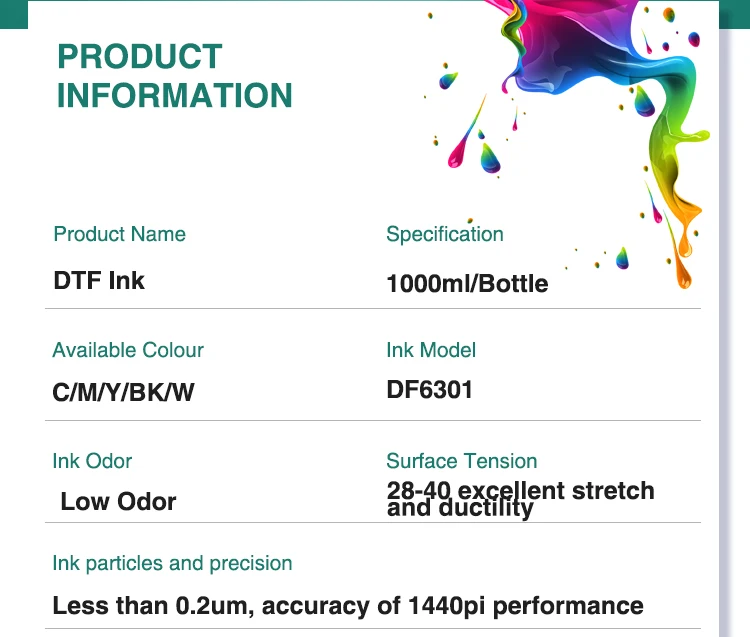The height and width of the screenshot is (637, 750).
Task: Select Ink particles and precision label
Action: 172,563
